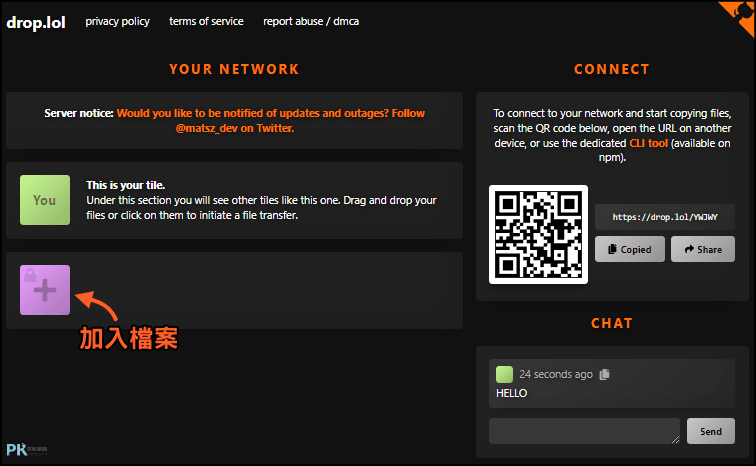The height and width of the screenshot is (466, 756).
Task: Click the drop.lol logo
Action: (x=36, y=22)
